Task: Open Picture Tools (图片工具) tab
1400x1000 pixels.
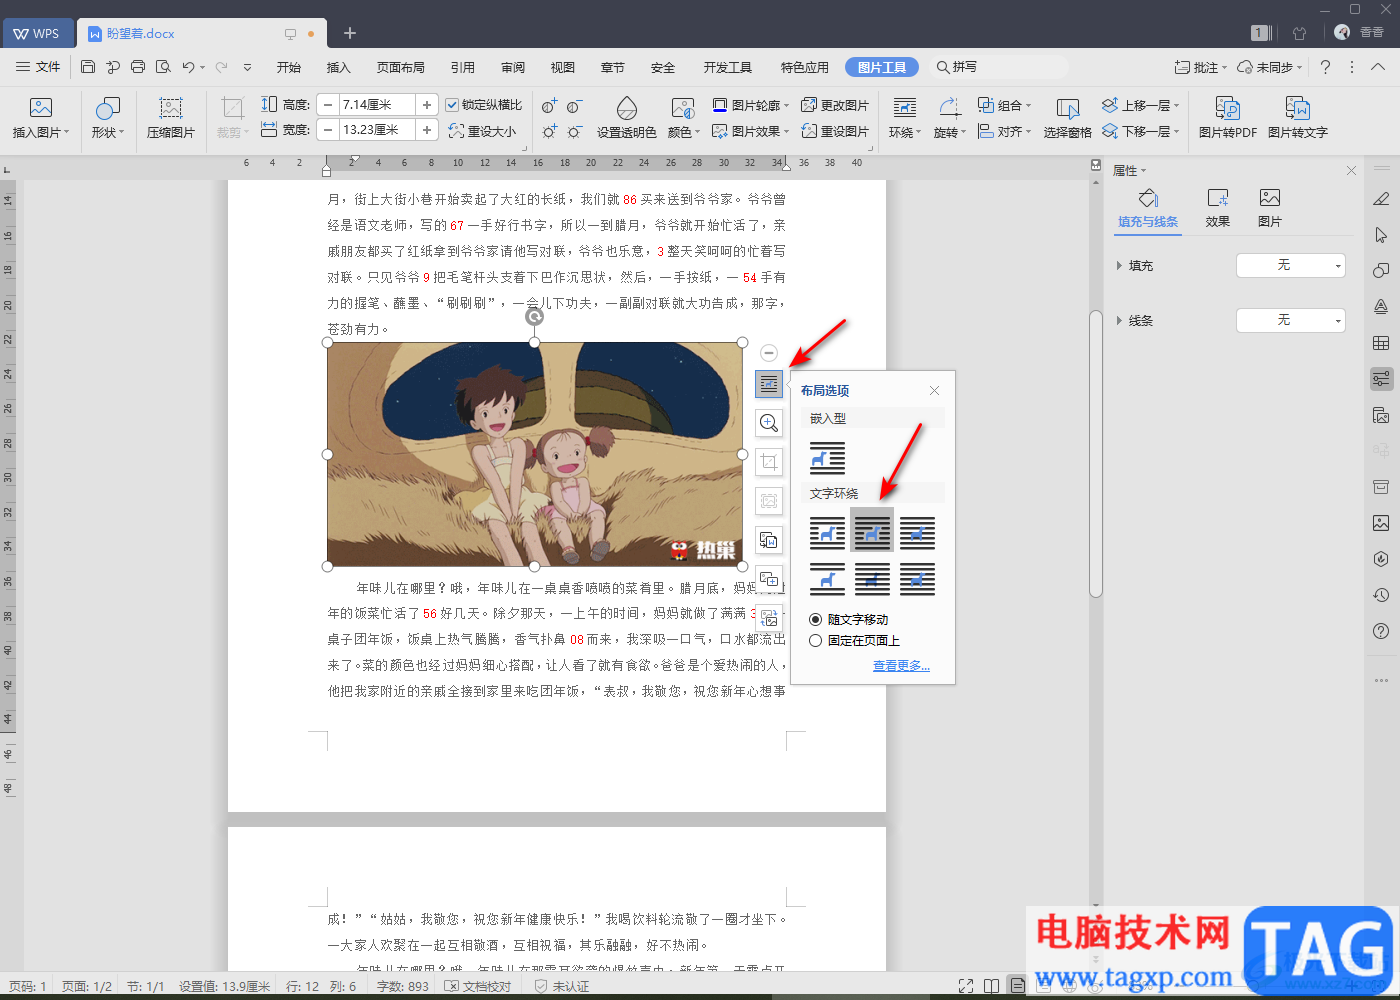Action: coord(882,67)
